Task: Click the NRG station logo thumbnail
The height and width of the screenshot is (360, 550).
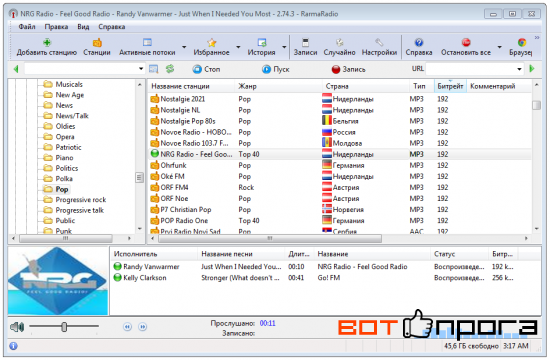Action: 58,281
